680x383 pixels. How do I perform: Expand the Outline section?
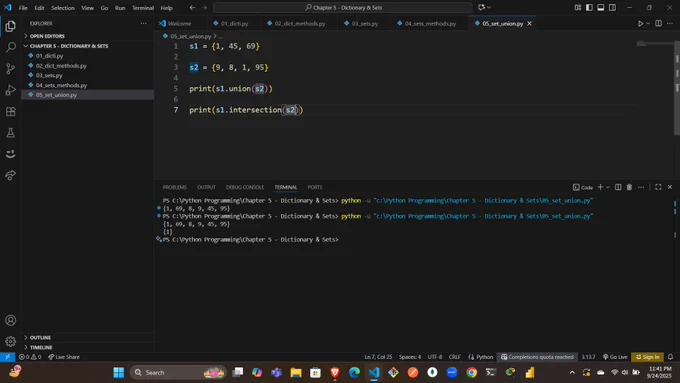40,337
